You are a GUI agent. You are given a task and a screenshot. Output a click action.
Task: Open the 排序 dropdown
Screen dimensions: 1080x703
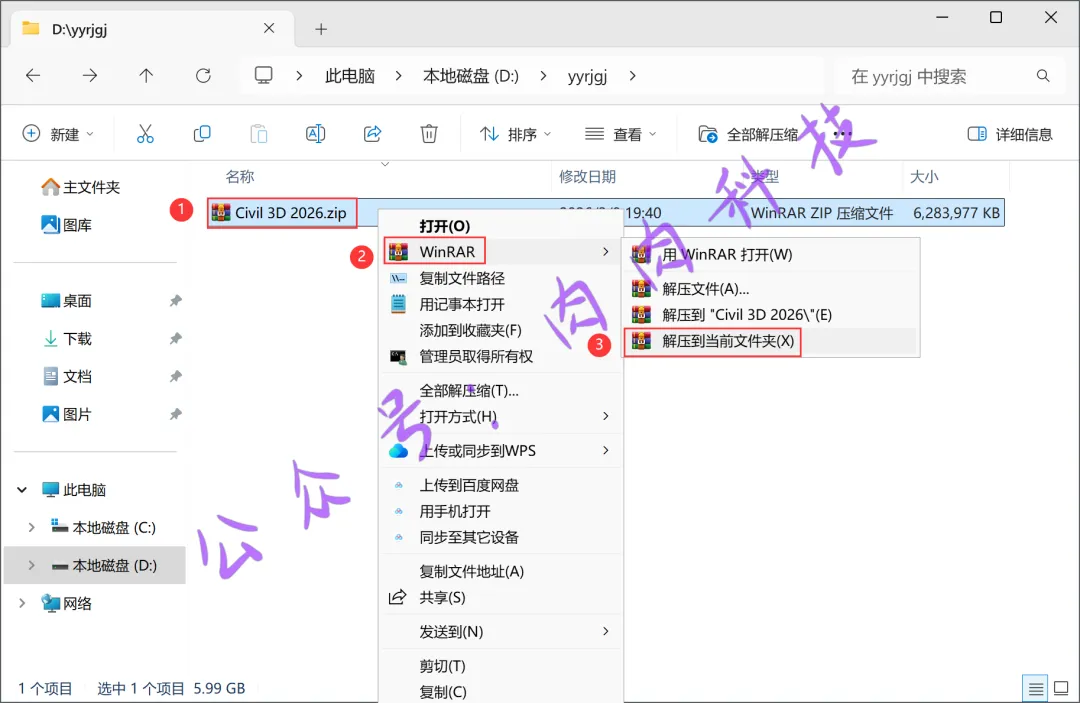pos(515,134)
